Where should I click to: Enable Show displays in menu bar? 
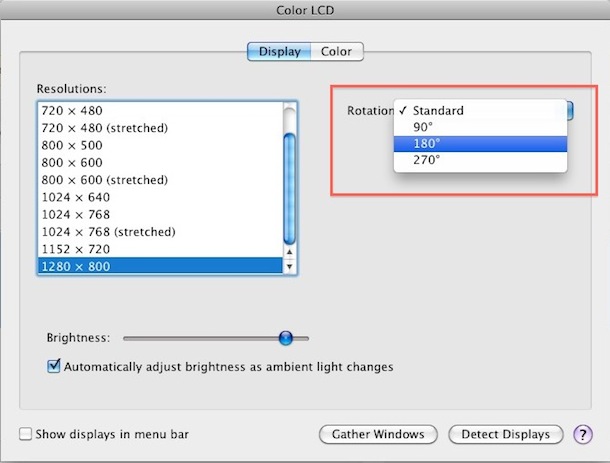26,434
